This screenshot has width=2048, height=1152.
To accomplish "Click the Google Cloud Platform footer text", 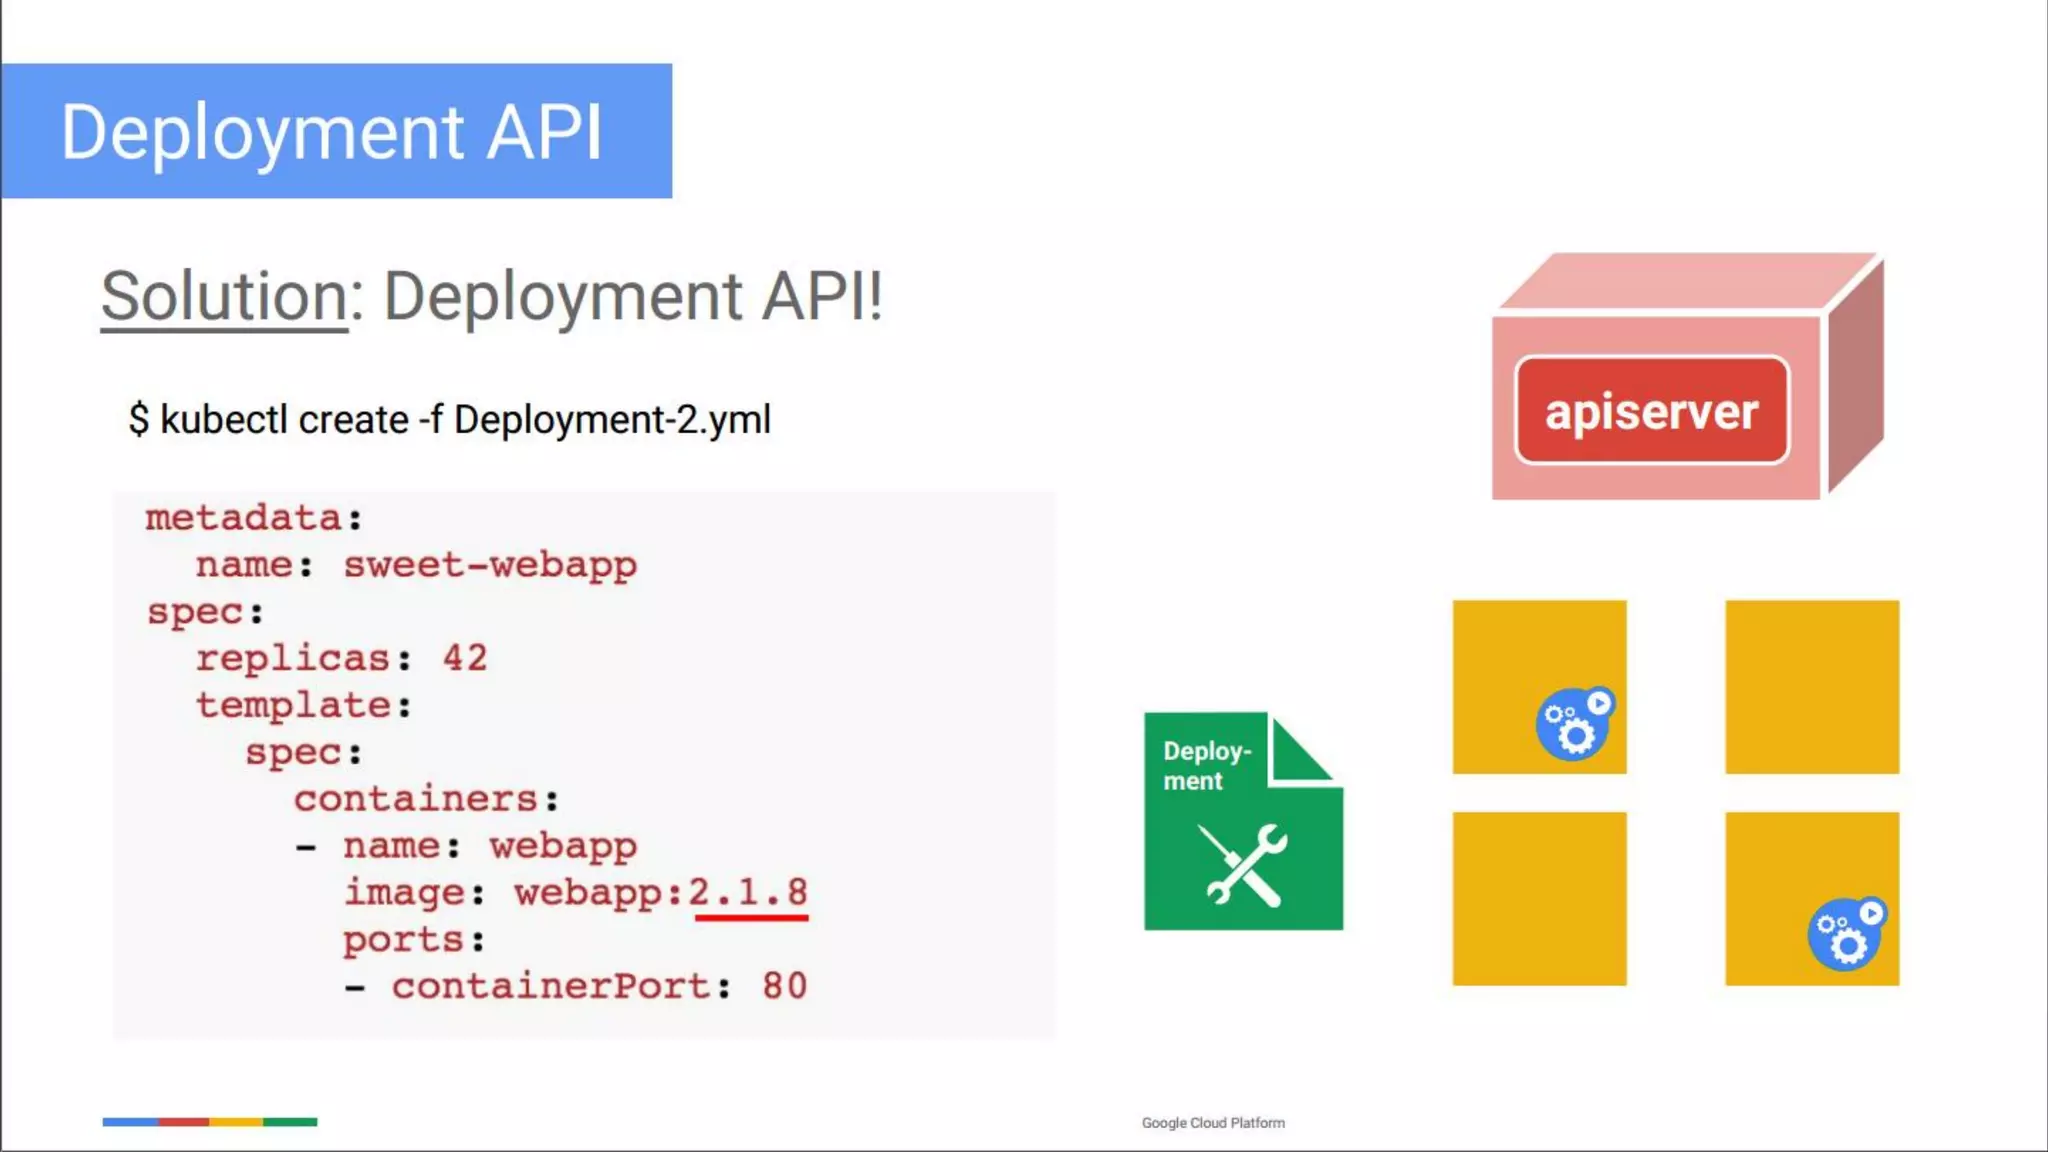I will tap(1213, 1123).
